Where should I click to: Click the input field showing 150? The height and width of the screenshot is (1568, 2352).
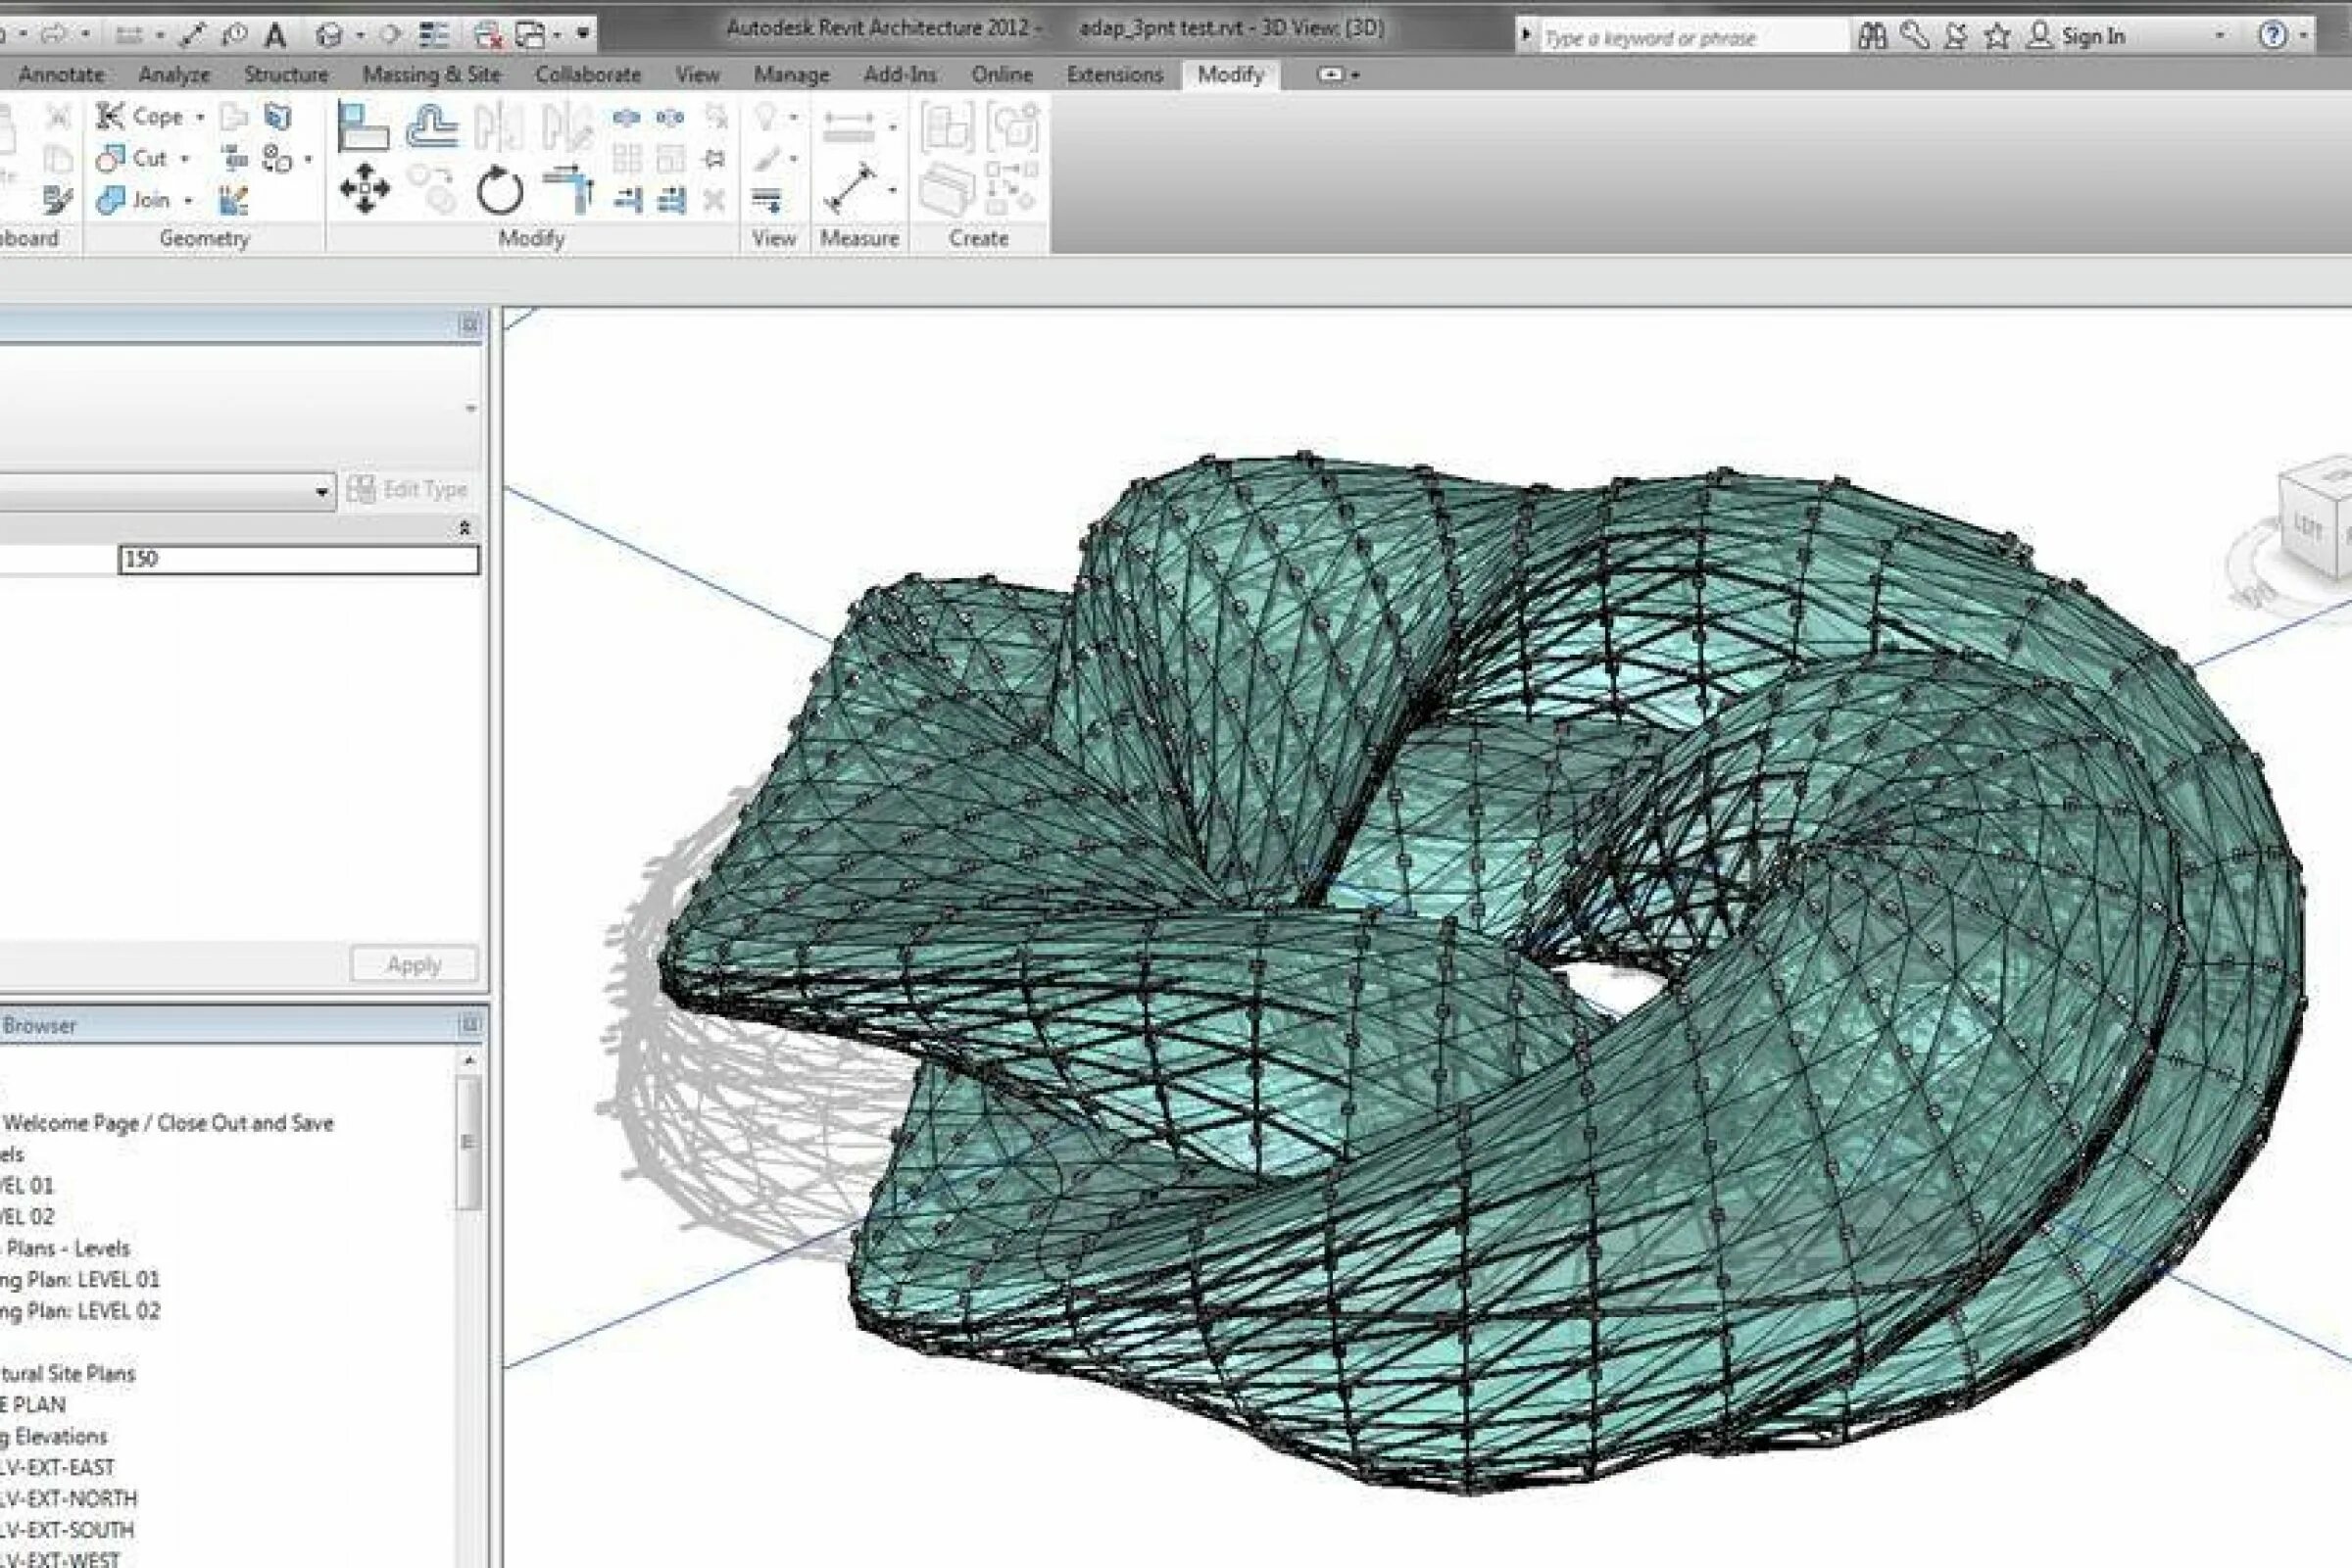click(298, 559)
